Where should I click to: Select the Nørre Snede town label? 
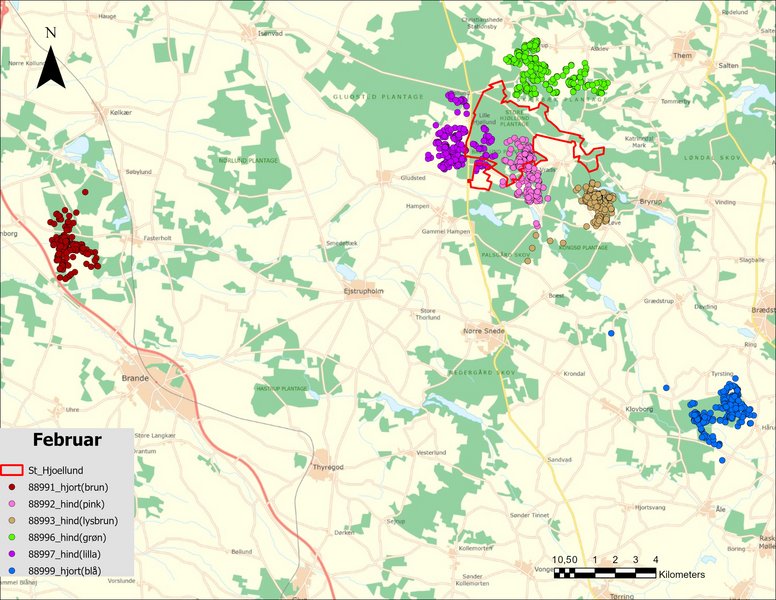pos(485,332)
